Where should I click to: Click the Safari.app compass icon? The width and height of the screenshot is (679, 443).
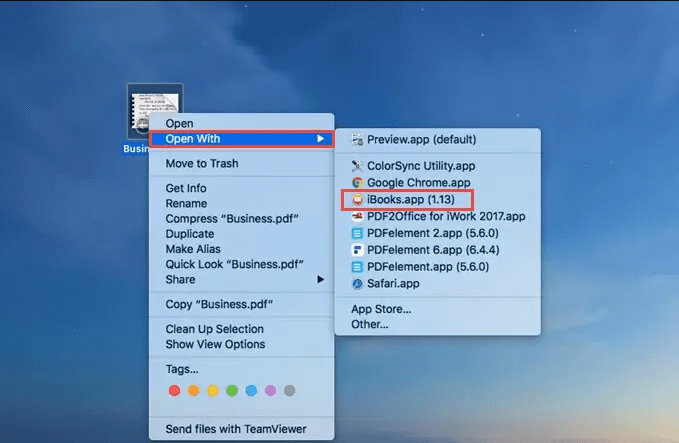pos(357,283)
